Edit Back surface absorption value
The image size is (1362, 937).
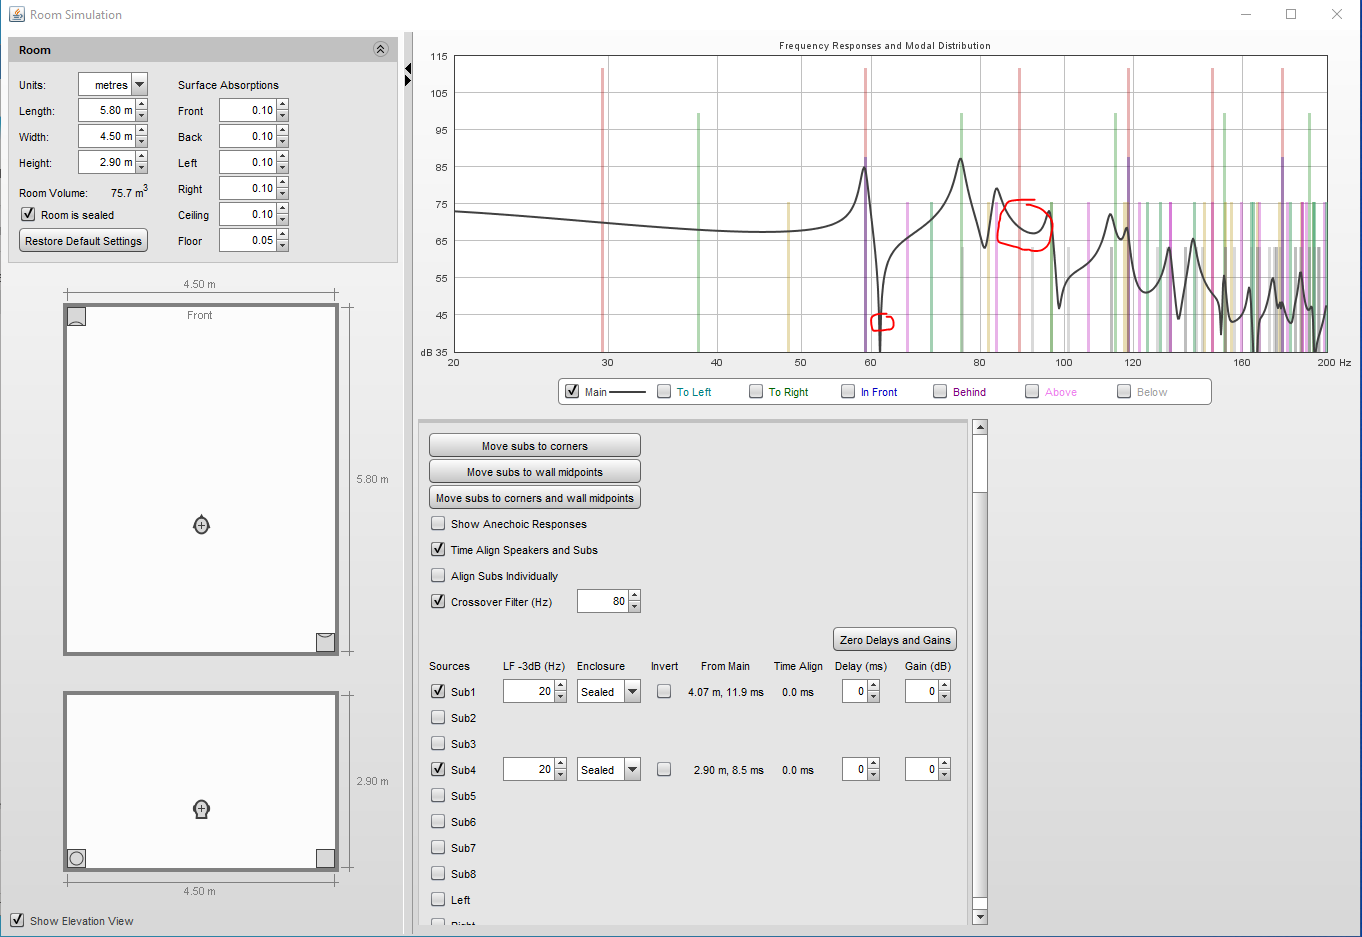point(248,137)
